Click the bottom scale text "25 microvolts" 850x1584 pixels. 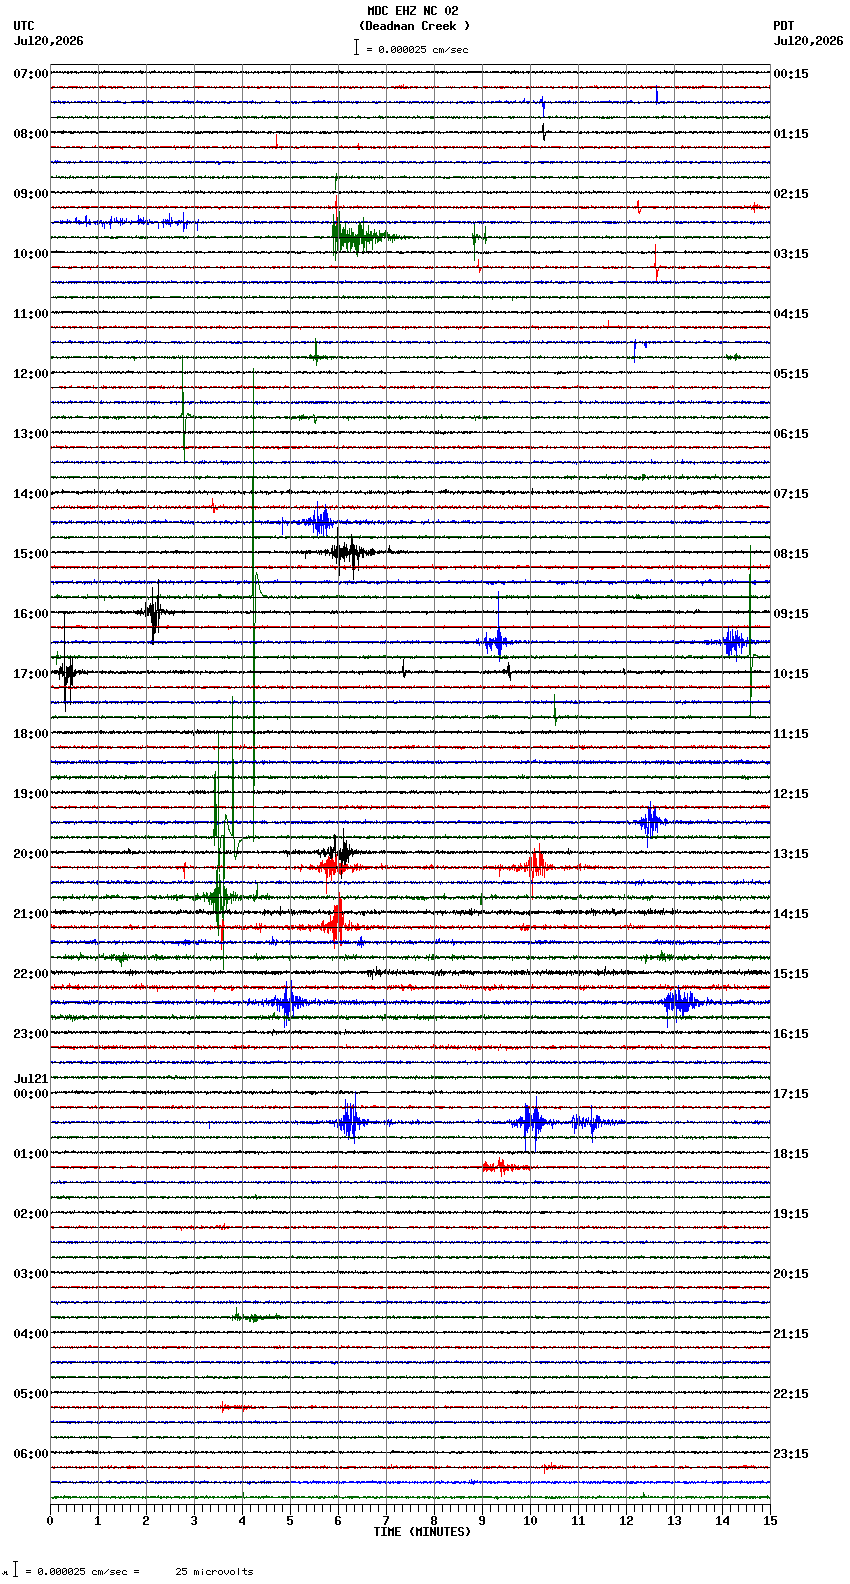point(215,1572)
